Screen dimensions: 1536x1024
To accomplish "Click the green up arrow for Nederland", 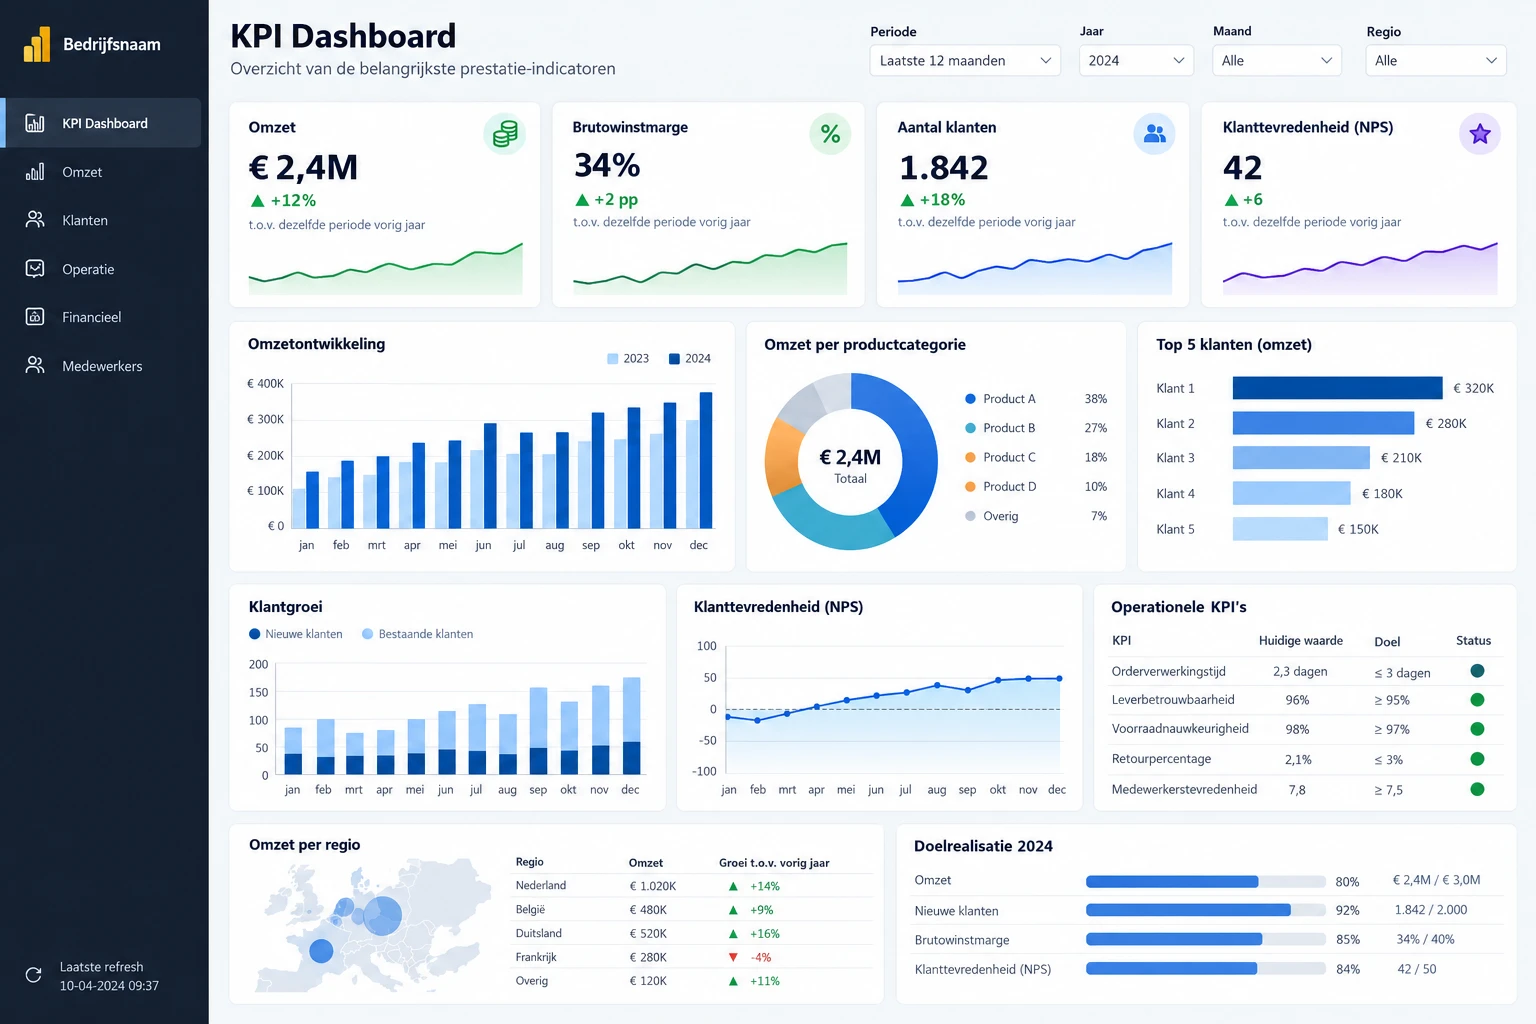I will coord(733,886).
